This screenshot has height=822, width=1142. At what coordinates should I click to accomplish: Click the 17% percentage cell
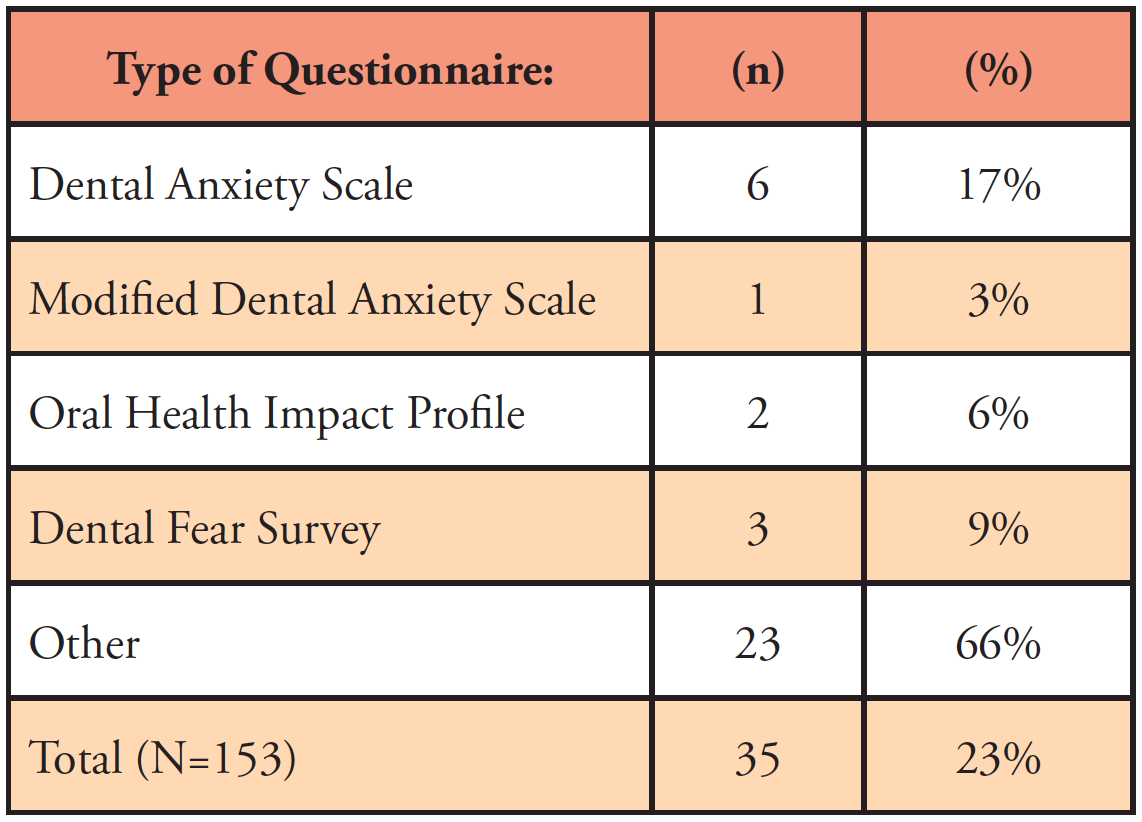point(999,185)
